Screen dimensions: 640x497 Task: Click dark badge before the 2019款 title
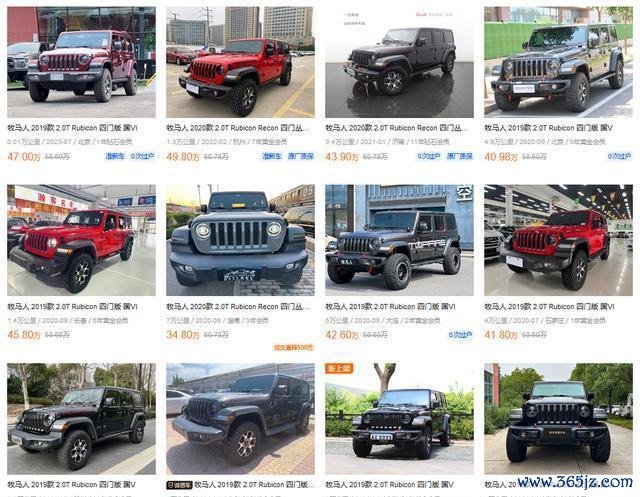point(179,485)
